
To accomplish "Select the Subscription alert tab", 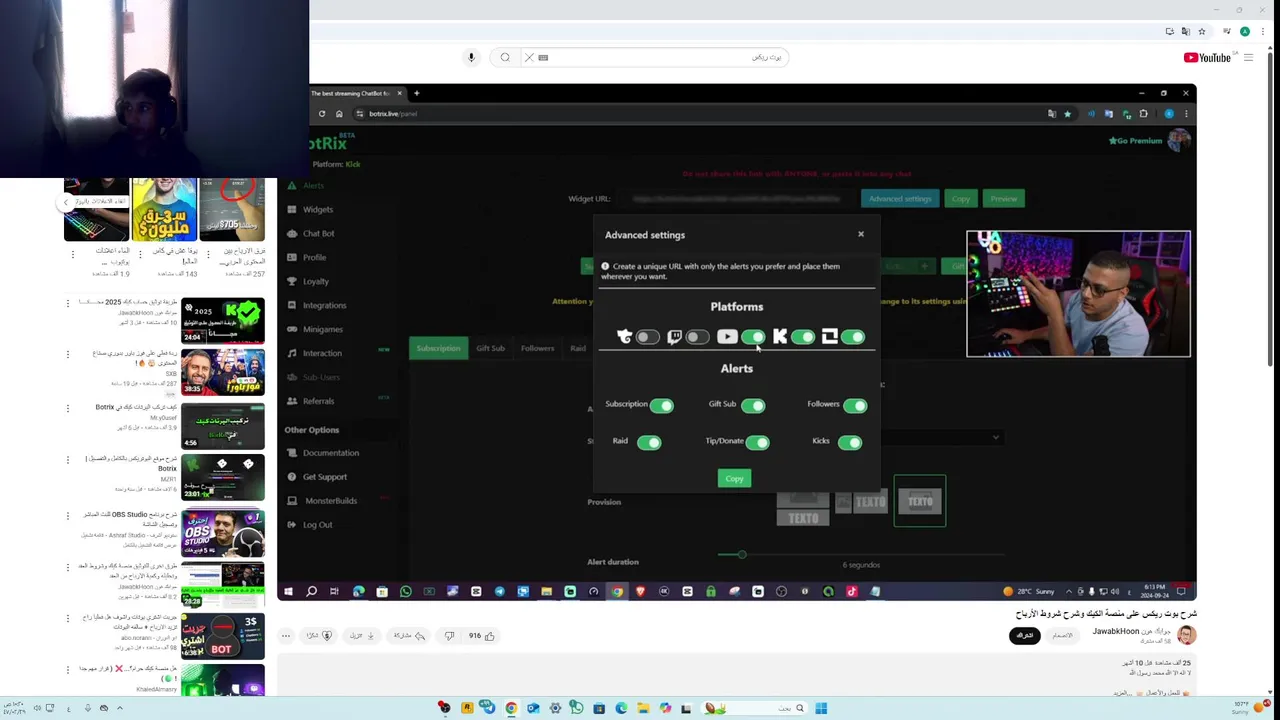I will pyautogui.click(x=438, y=348).
